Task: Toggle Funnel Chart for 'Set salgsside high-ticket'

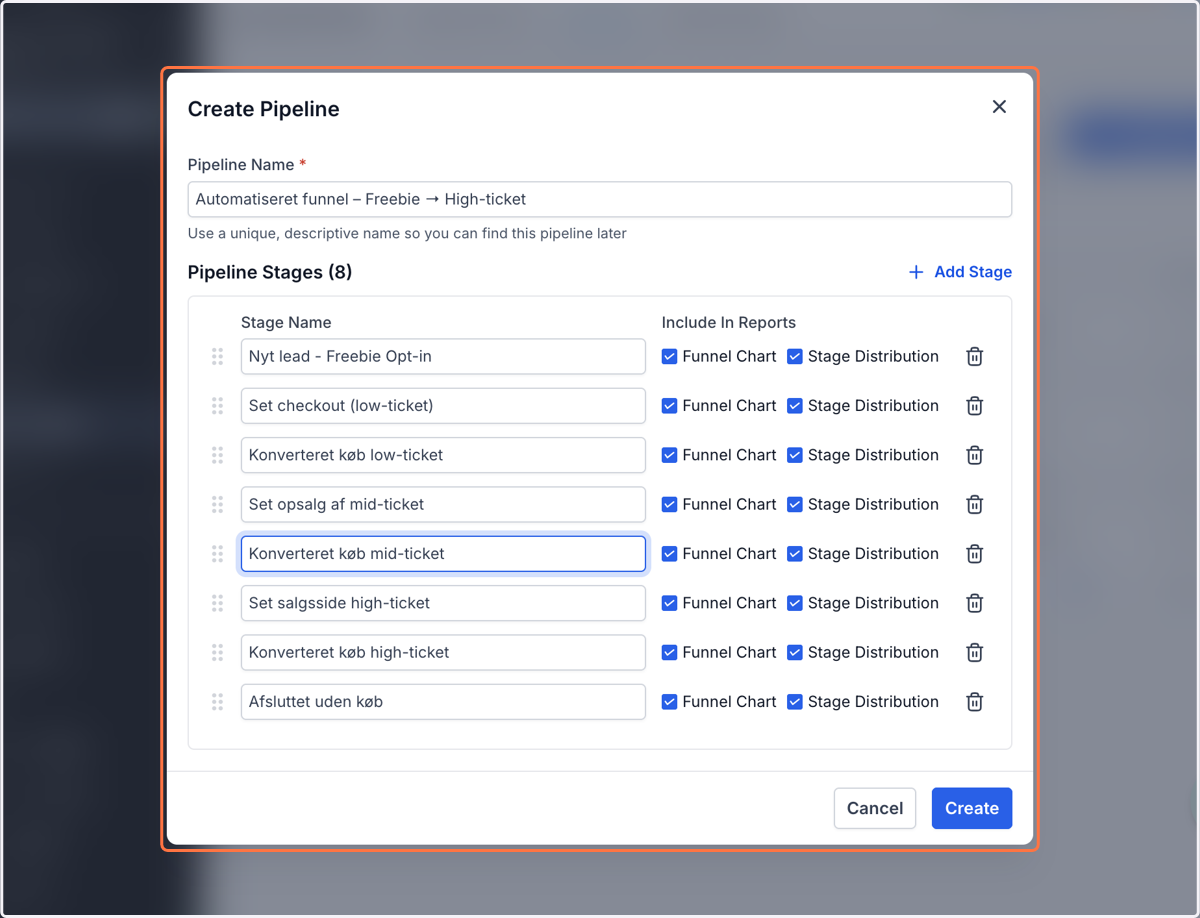Action: (670, 603)
